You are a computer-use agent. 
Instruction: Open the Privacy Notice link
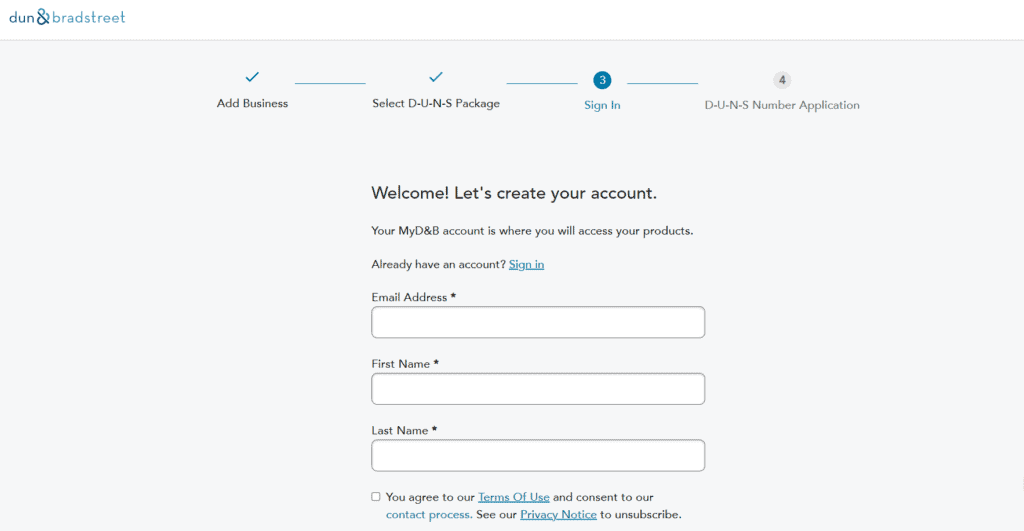coord(558,515)
